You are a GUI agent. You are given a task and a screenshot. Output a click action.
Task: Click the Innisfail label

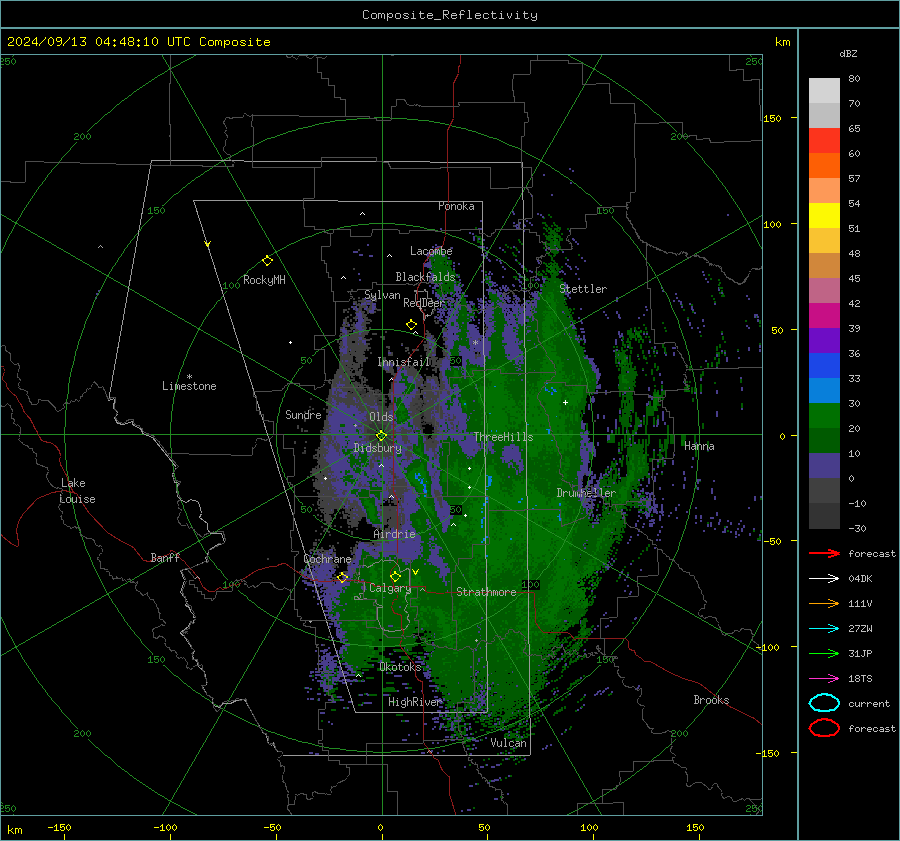403,362
